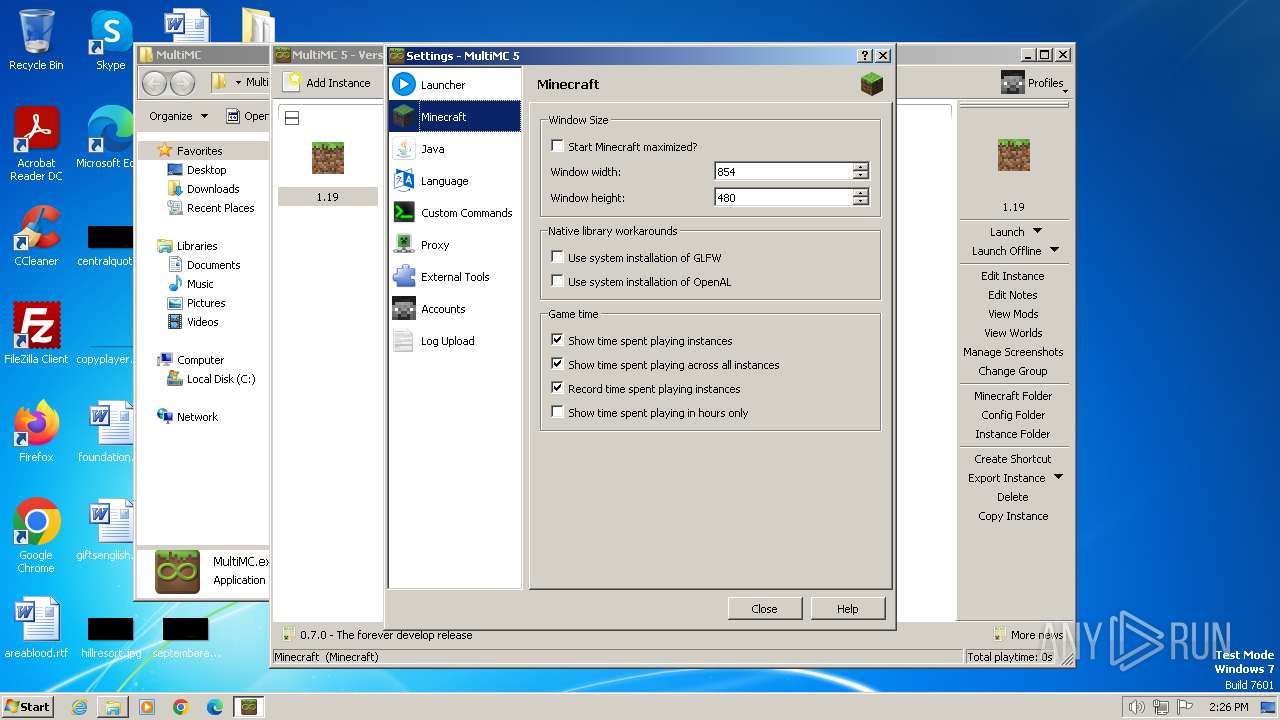The image size is (1280, 720).
Task: Uncheck Record time spent playing instances
Action: pyautogui.click(x=557, y=388)
